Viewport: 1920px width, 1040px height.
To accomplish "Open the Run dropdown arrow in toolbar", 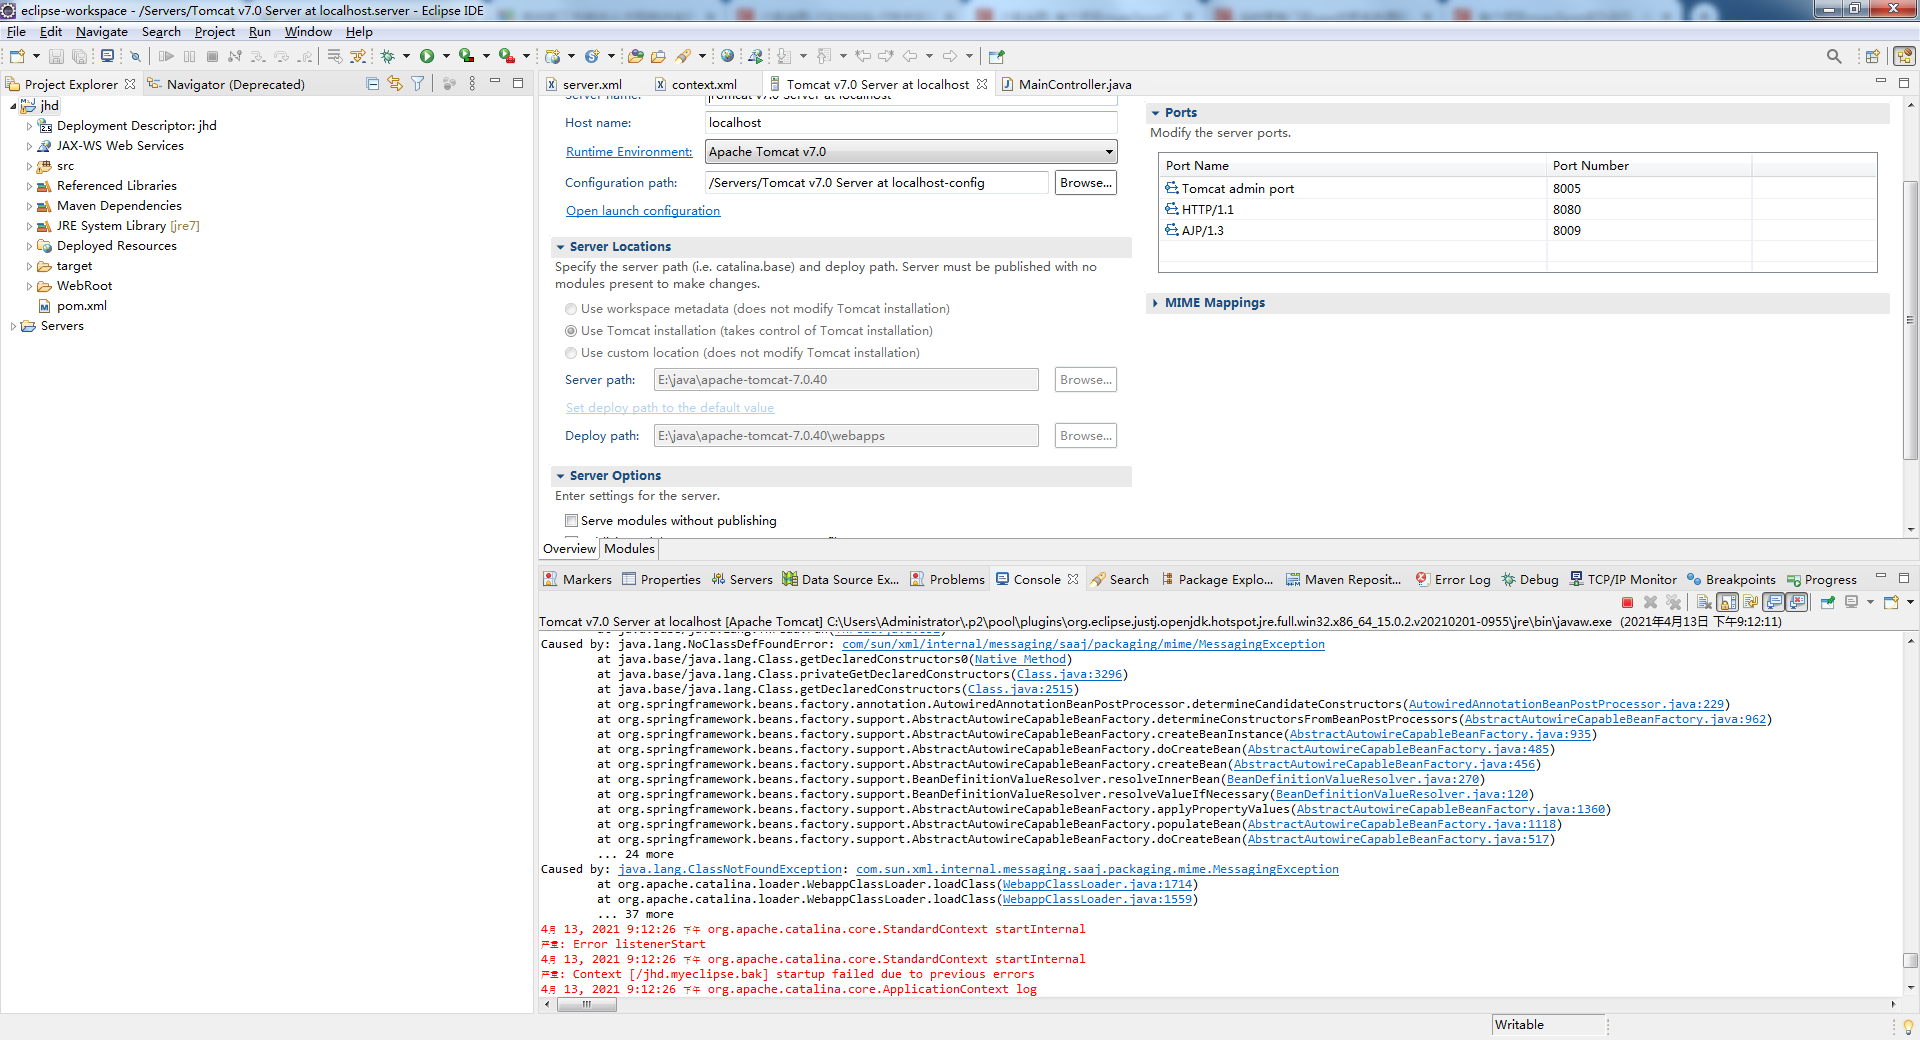I will [446, 56].
